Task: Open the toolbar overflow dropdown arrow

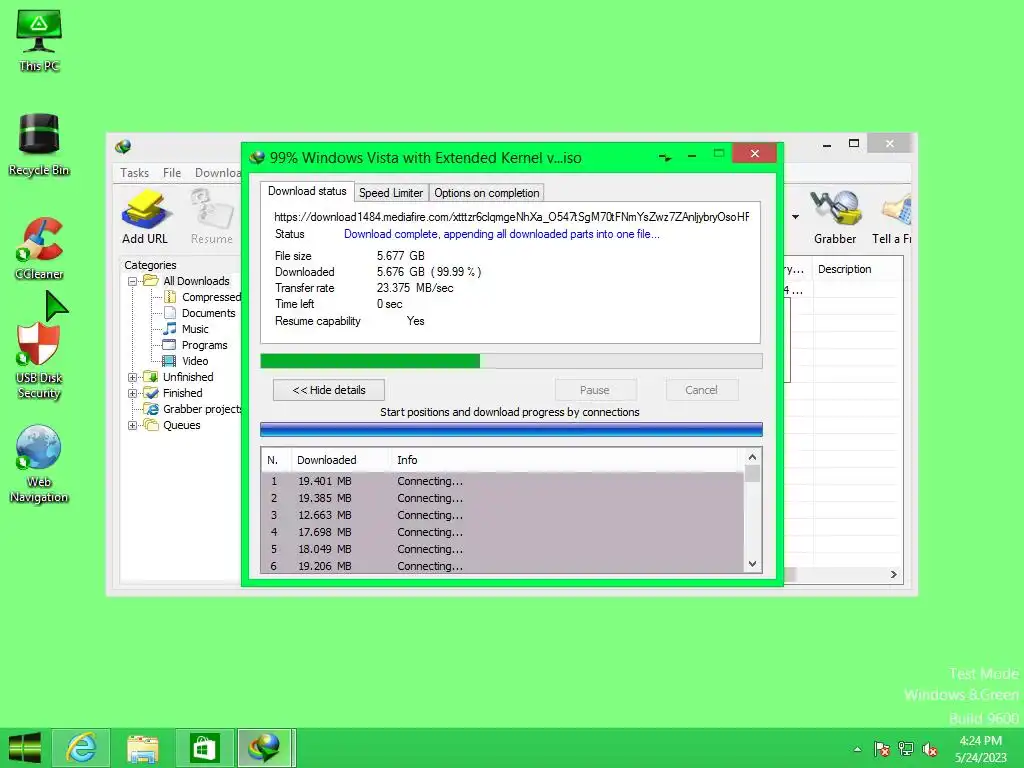Action: pyautogui.click(x=795, y=217)
